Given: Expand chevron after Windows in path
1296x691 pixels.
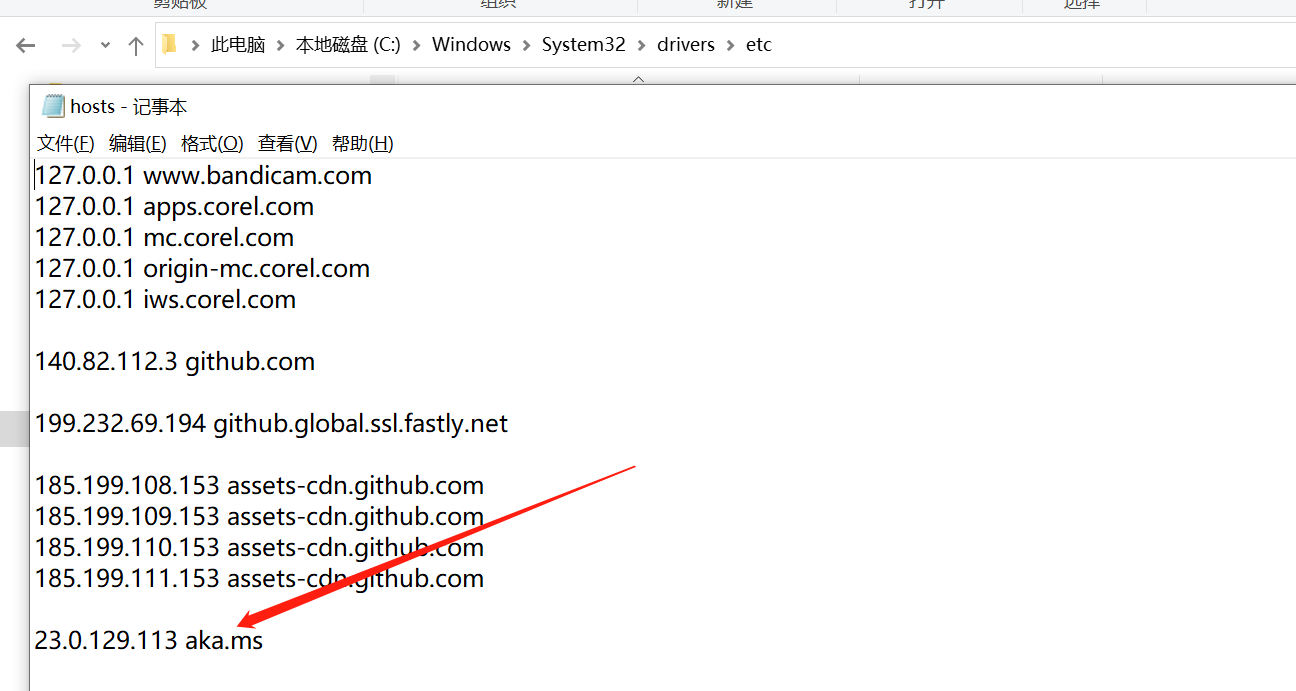Looking at the screenshot, I should pyautogui.click(x=526, y=45).
